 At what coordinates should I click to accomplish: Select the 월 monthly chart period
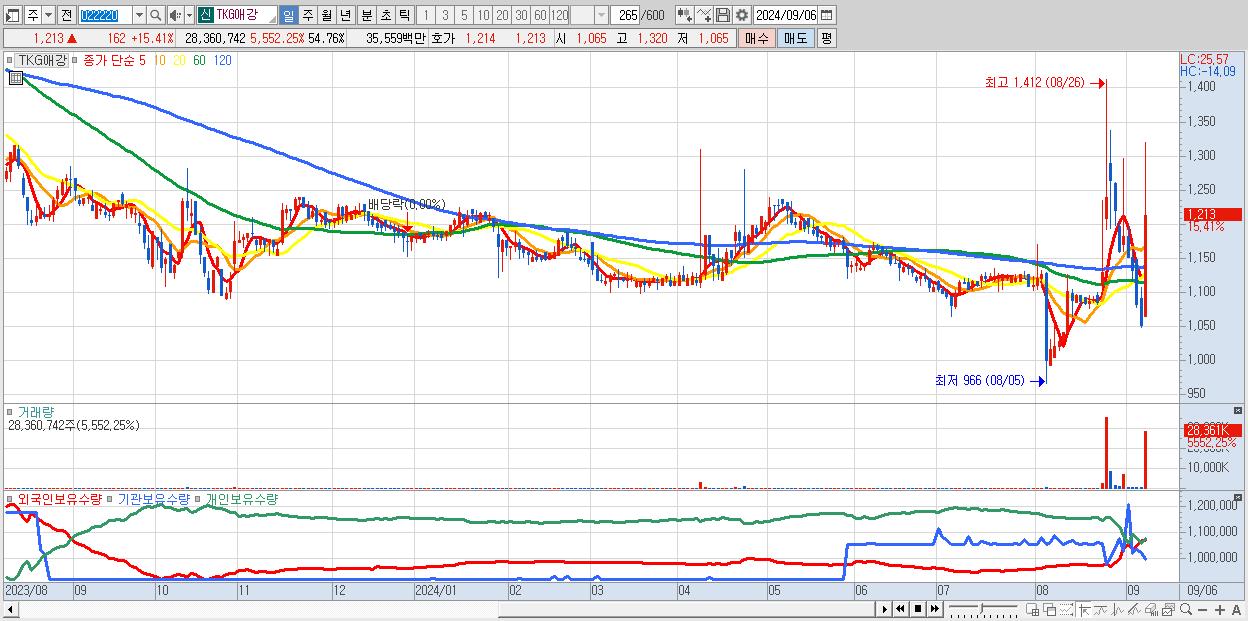[x=326, y=15]
